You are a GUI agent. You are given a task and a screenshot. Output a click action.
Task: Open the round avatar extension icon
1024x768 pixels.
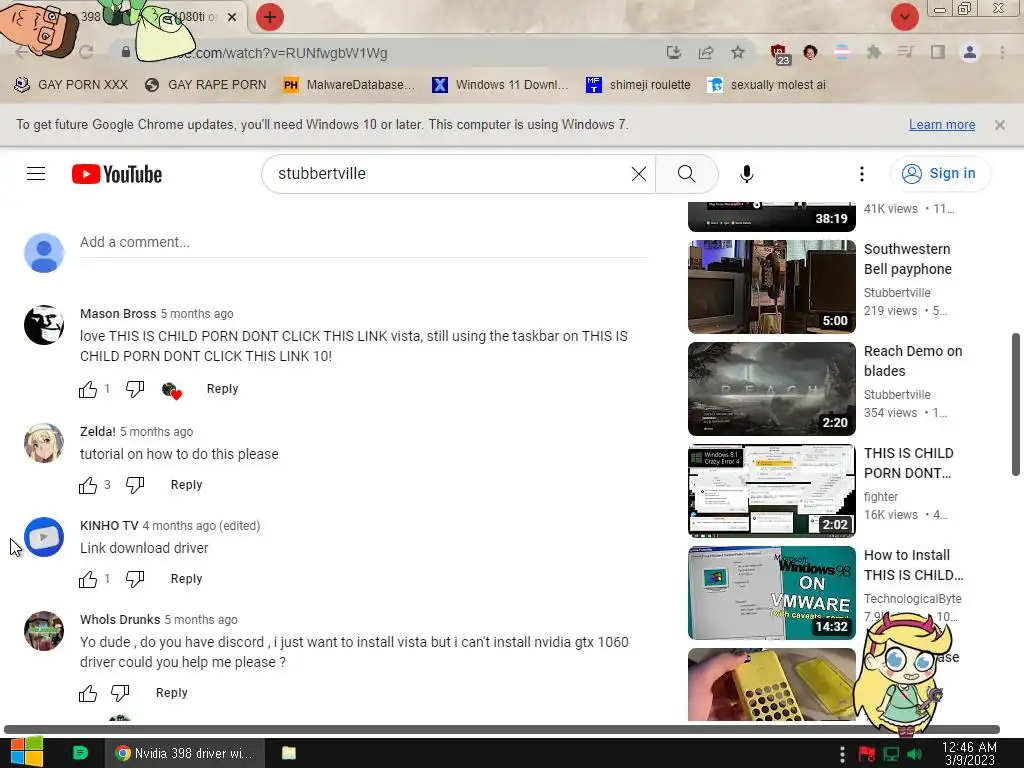click(x=810, y=52)
